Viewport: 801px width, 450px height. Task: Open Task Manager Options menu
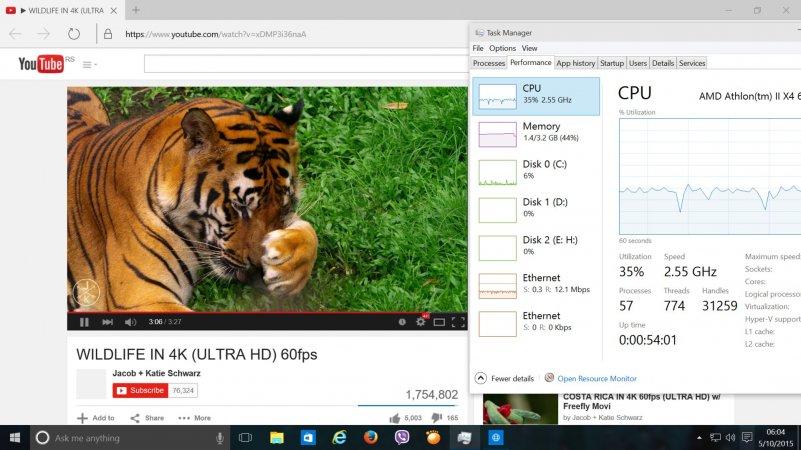click(502, 48)
